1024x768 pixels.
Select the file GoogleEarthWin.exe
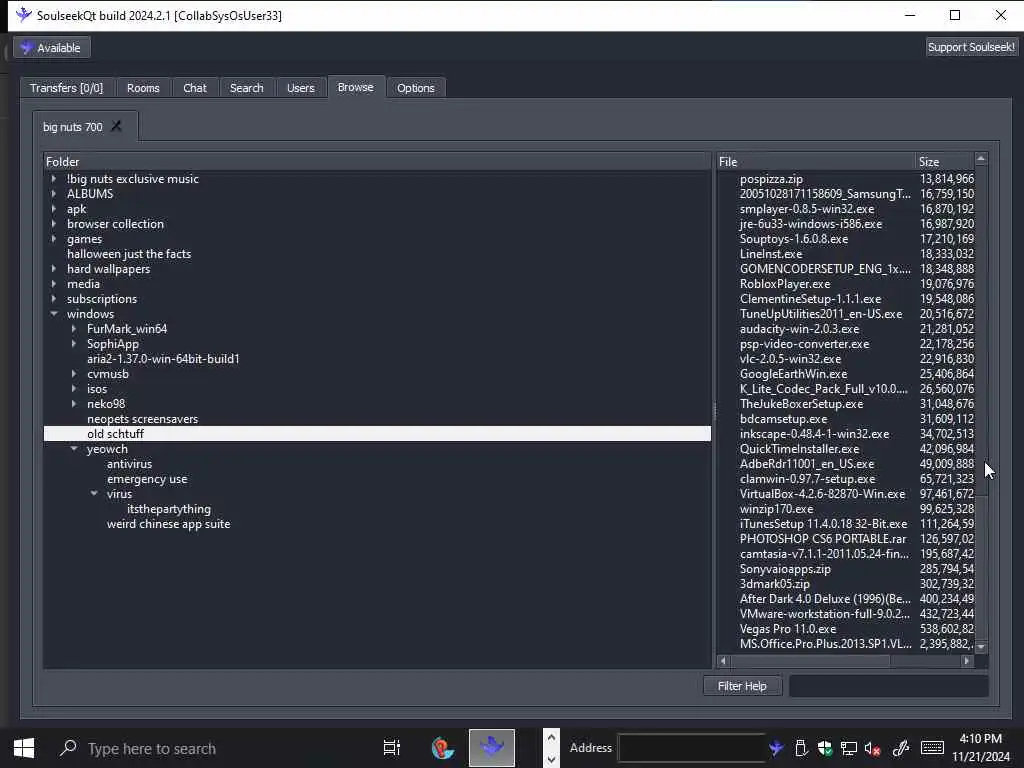point(793,374)
